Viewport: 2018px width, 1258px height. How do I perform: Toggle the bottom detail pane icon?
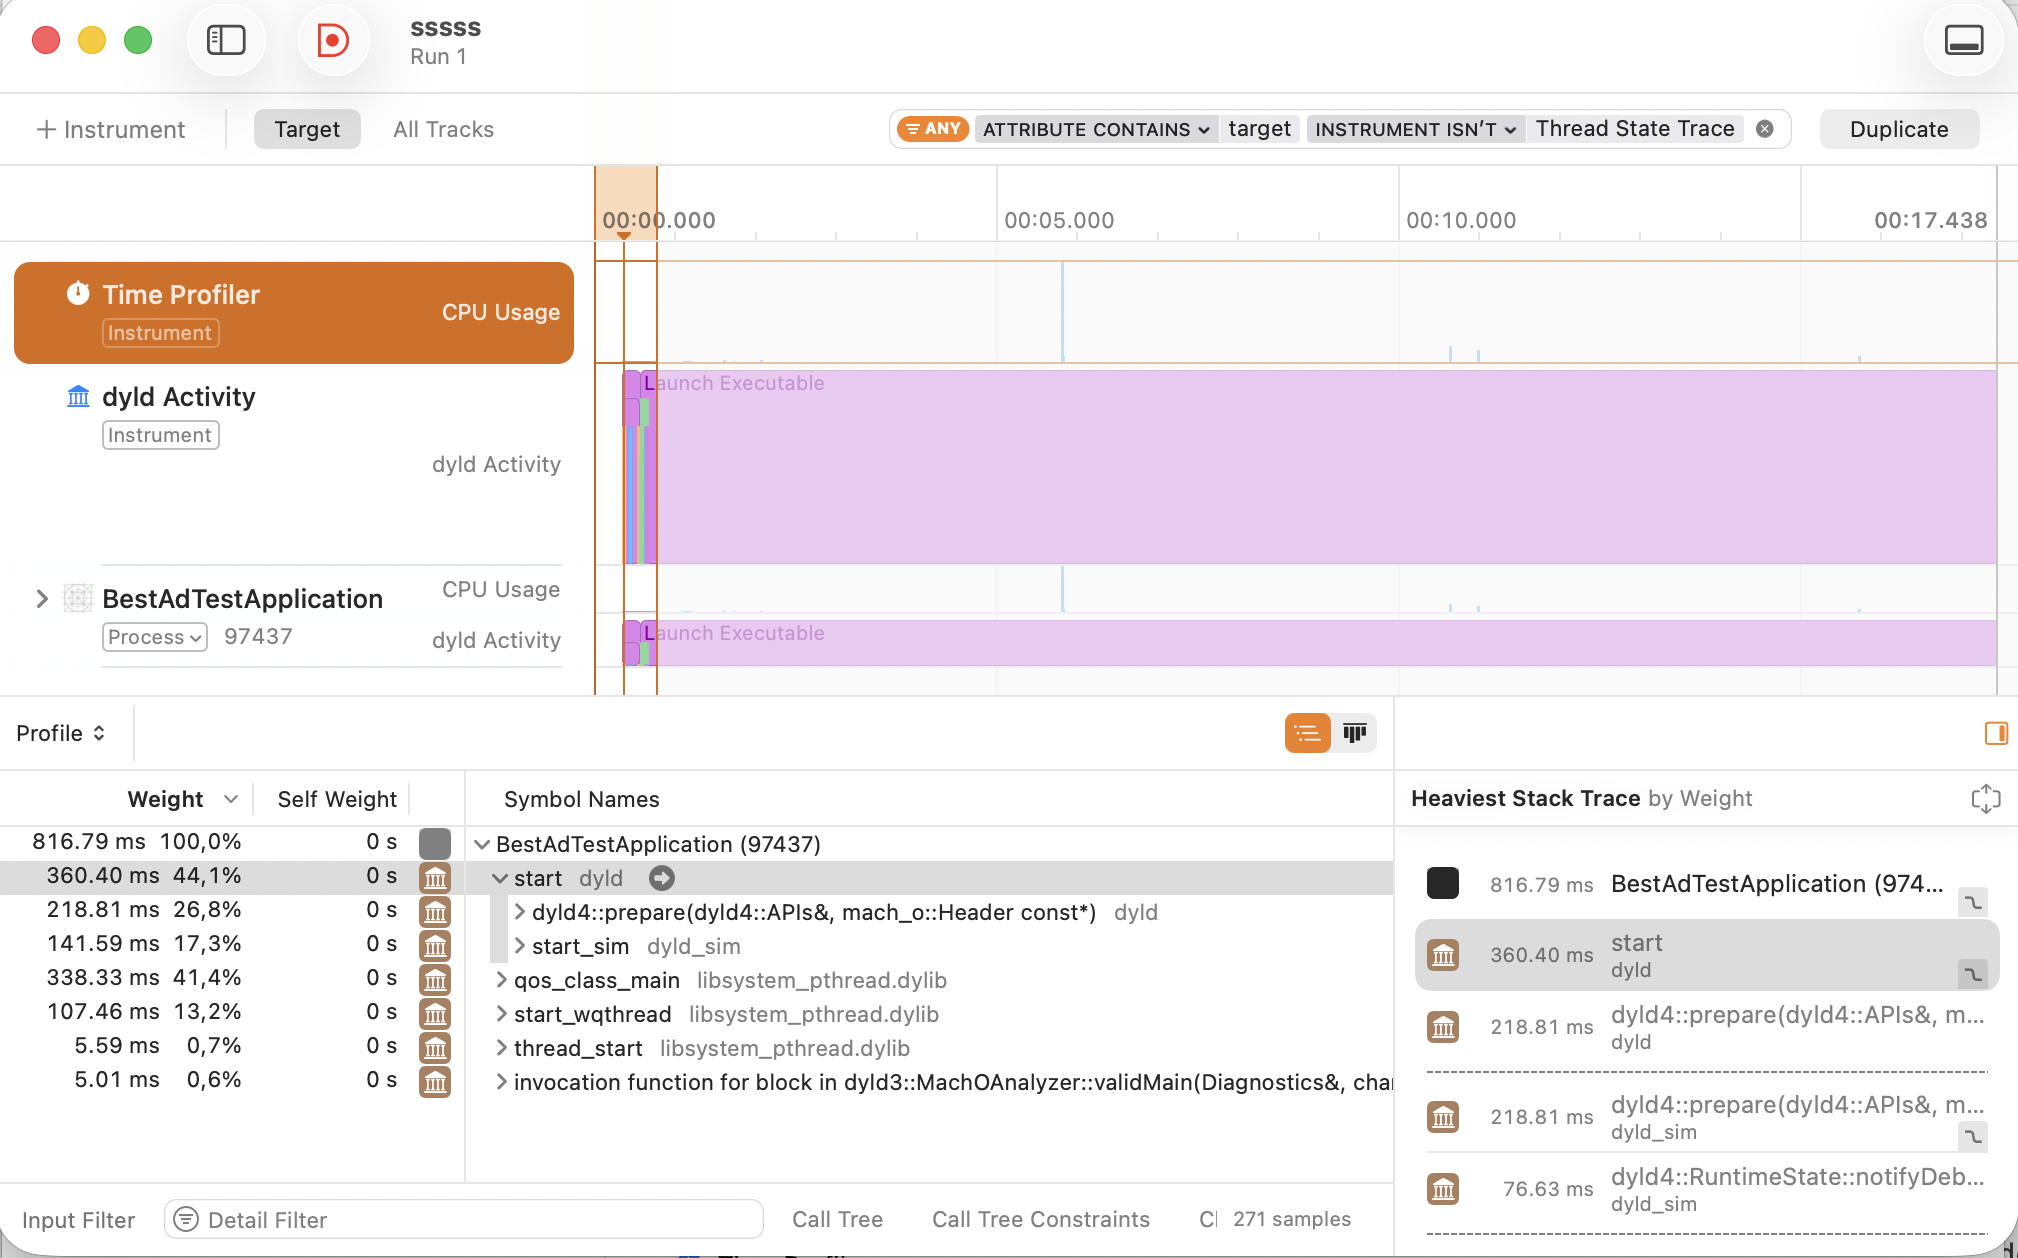[x=1963, y=40]
